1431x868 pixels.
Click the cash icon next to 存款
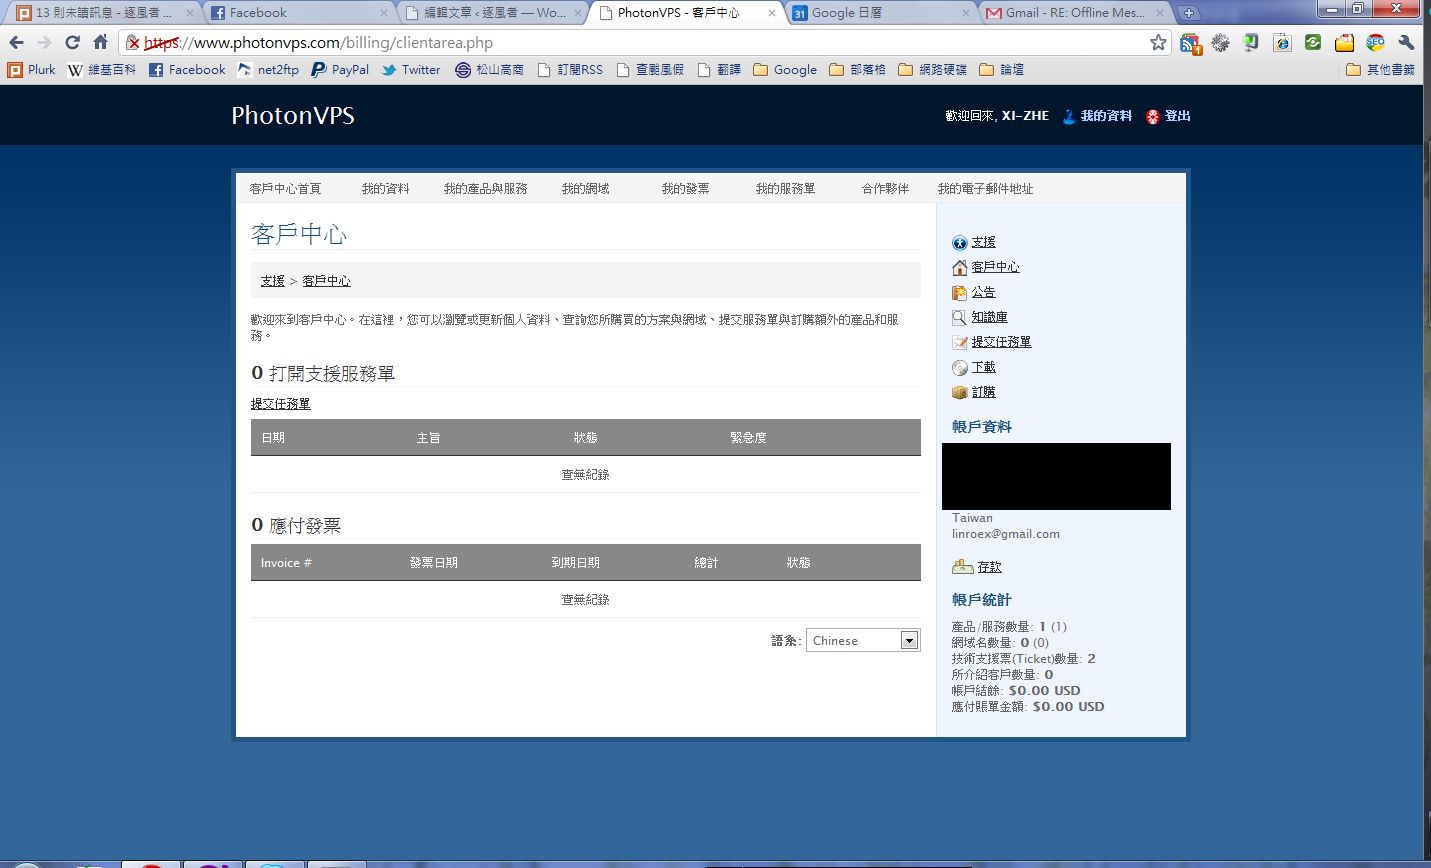coord(962,567)
